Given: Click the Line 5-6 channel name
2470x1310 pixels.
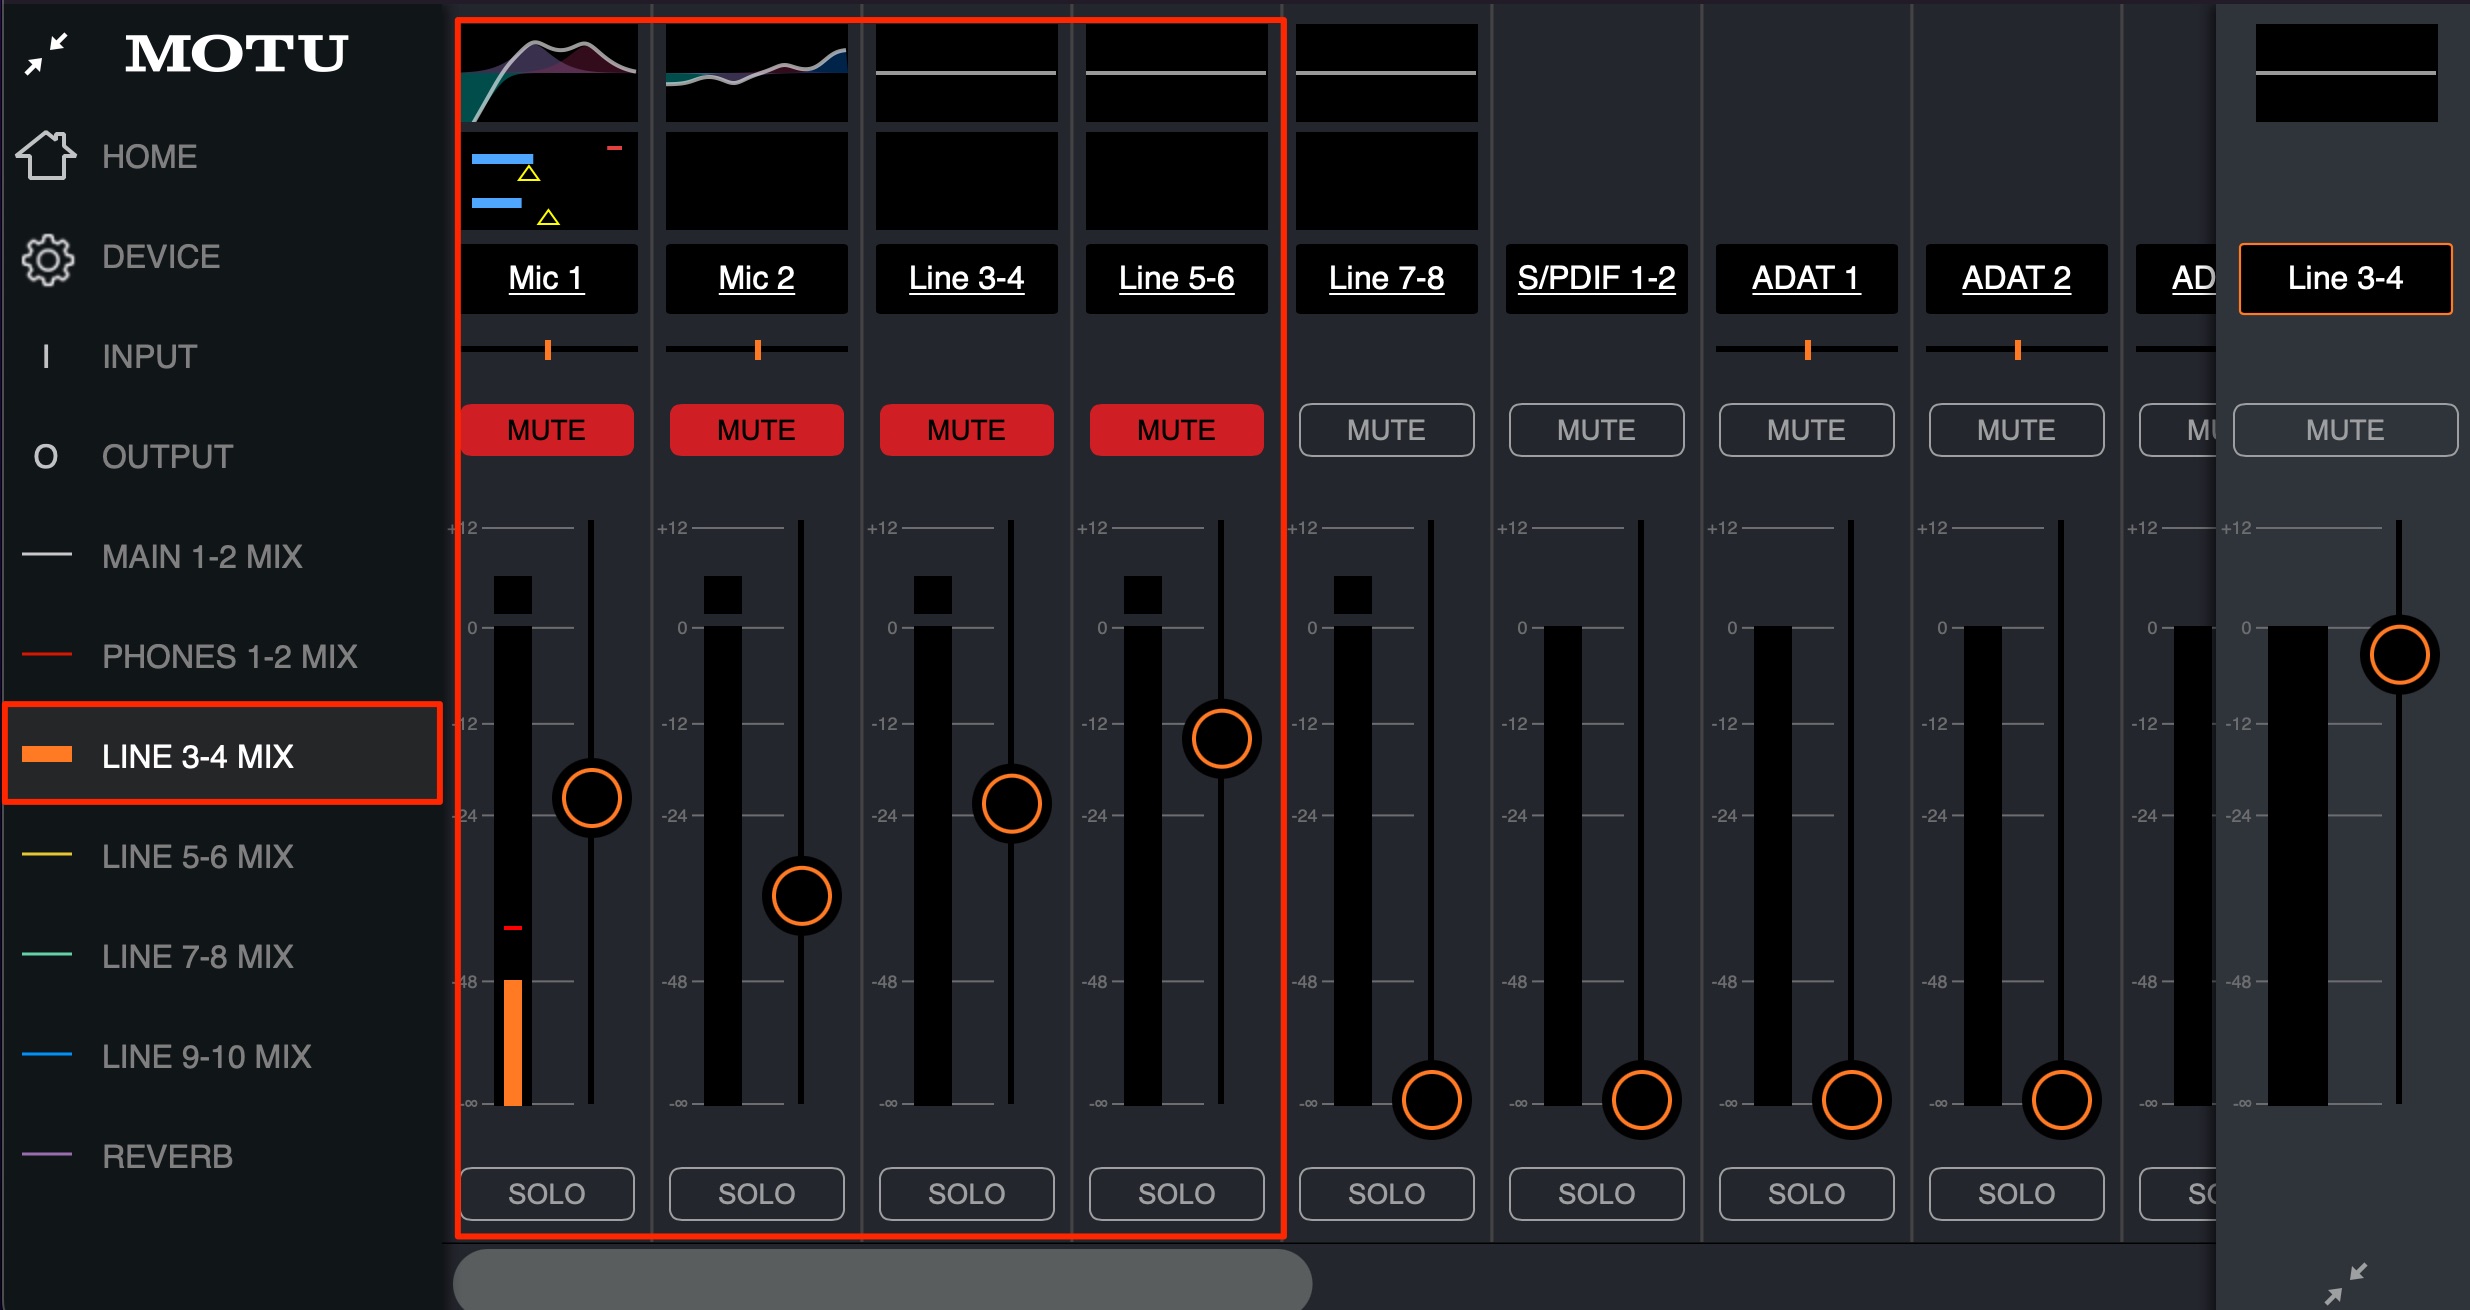Looking at the screenshot, I should click(x=1177, y=279).
